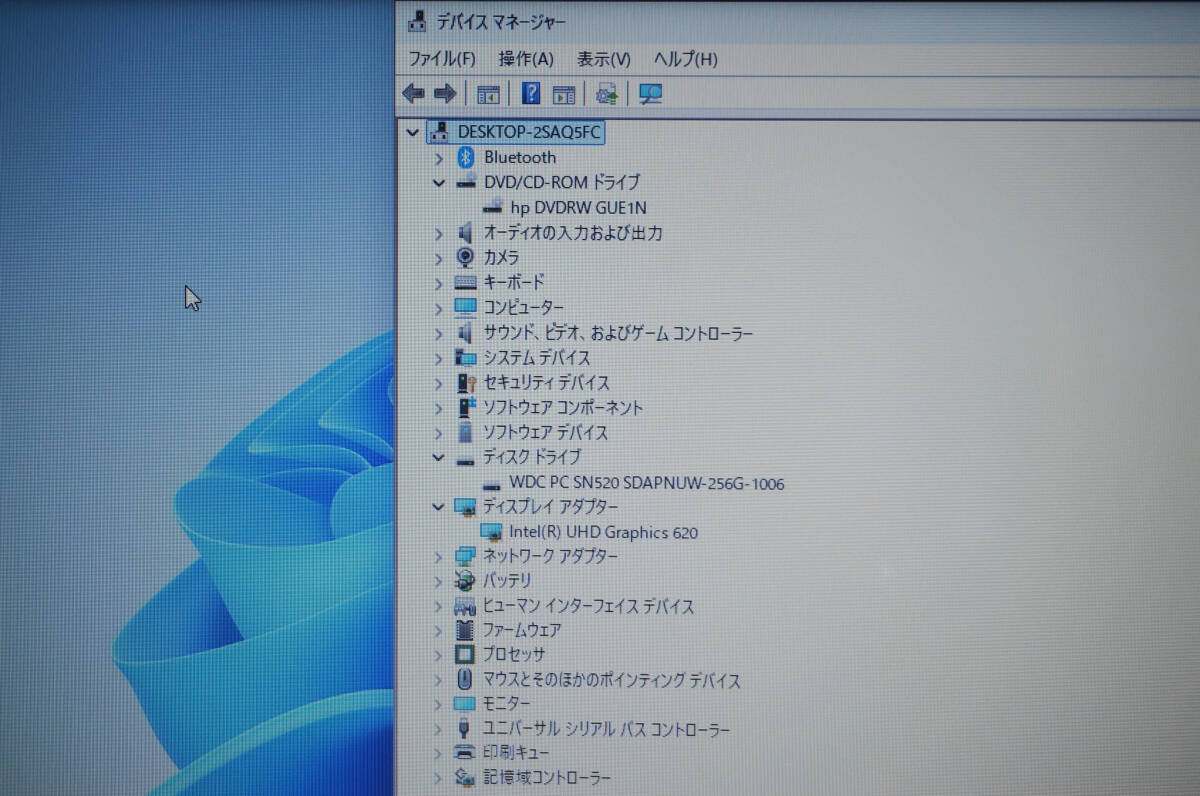The height and width of the screenshot is (796, 1200).
Task: Click the ユニバーサル シリアル バス USB icon
Action: pos(465,729)
